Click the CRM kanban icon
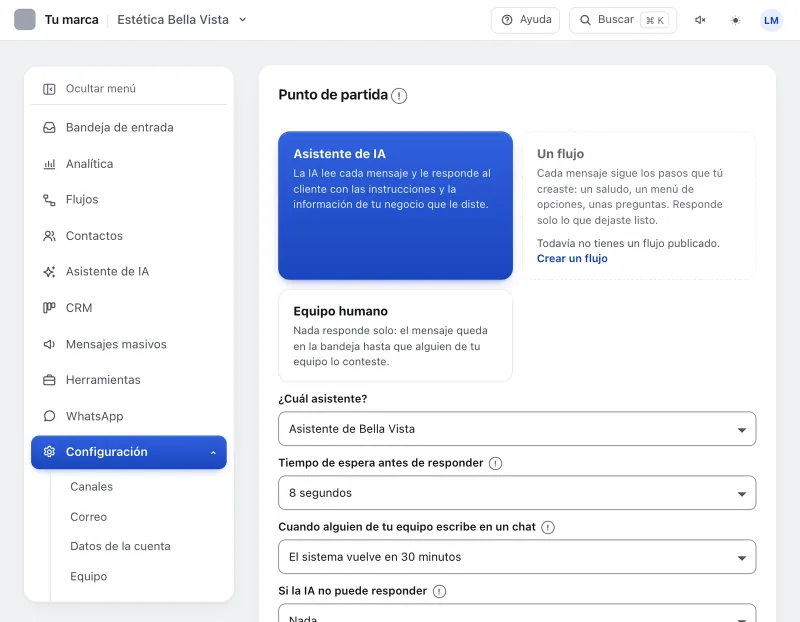Screen dimensions: 800x622 pyautogui.click(x=49, y=308)
